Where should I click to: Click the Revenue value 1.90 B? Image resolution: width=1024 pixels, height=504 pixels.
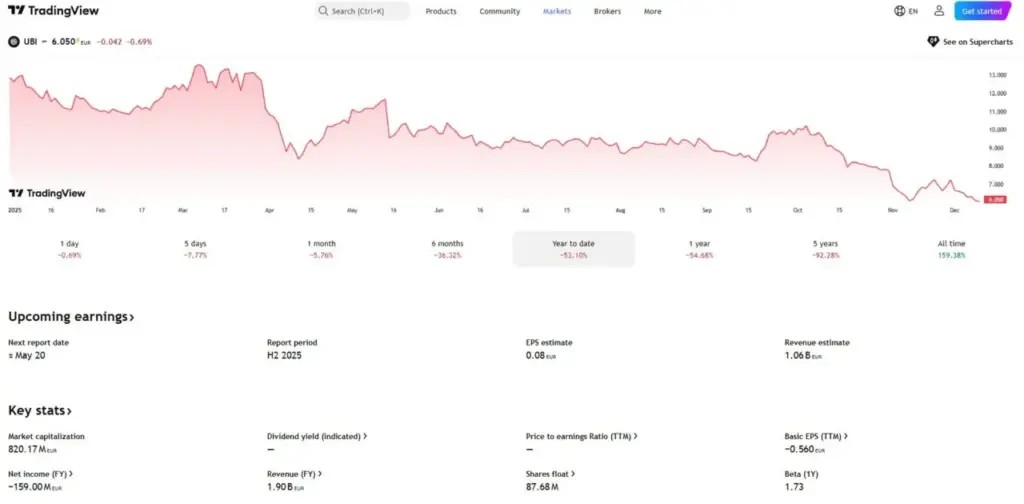[285, 487]
